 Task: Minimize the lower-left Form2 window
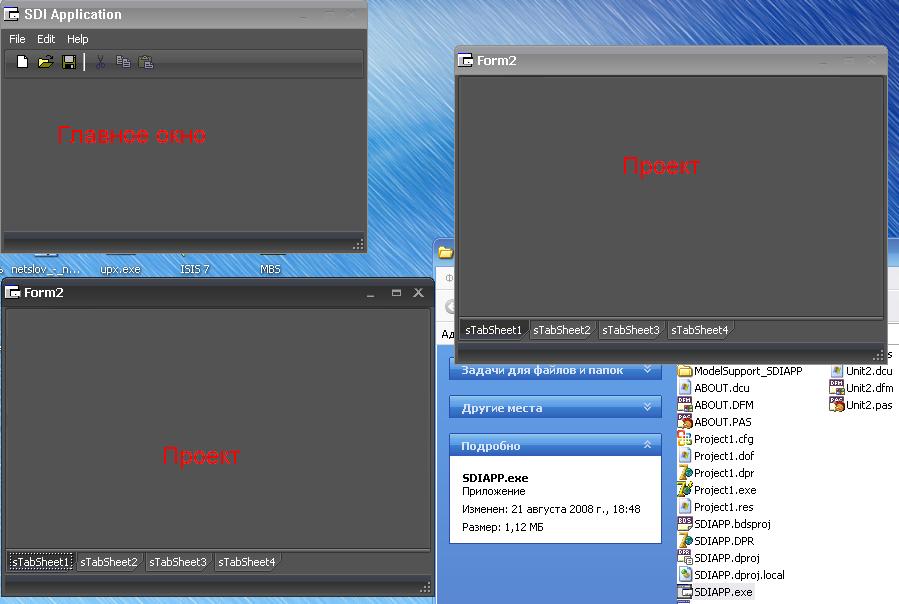pyautogui.click(x=370, y=293)
